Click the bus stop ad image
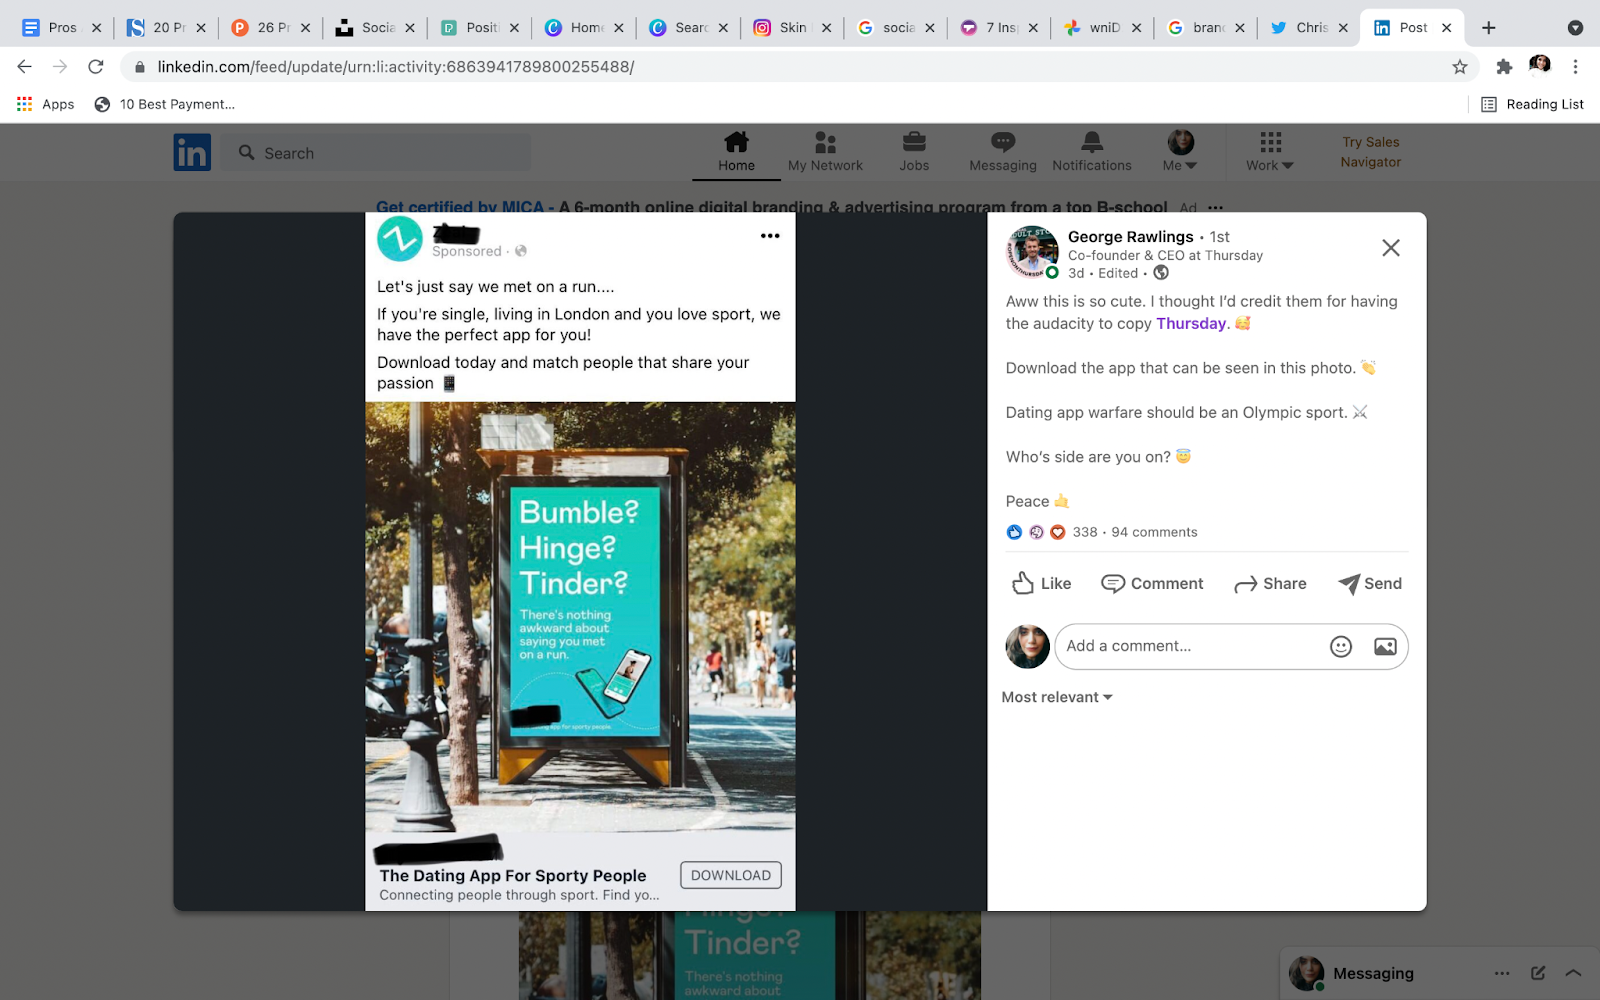Screen dimensions: 1600x1000 tap(580, 617)
